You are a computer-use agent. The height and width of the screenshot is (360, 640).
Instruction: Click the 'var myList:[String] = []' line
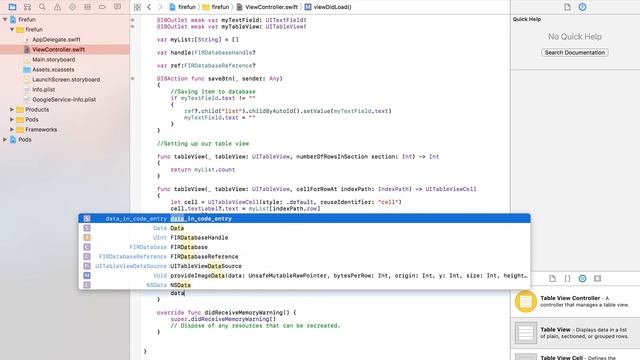[198, 40]
